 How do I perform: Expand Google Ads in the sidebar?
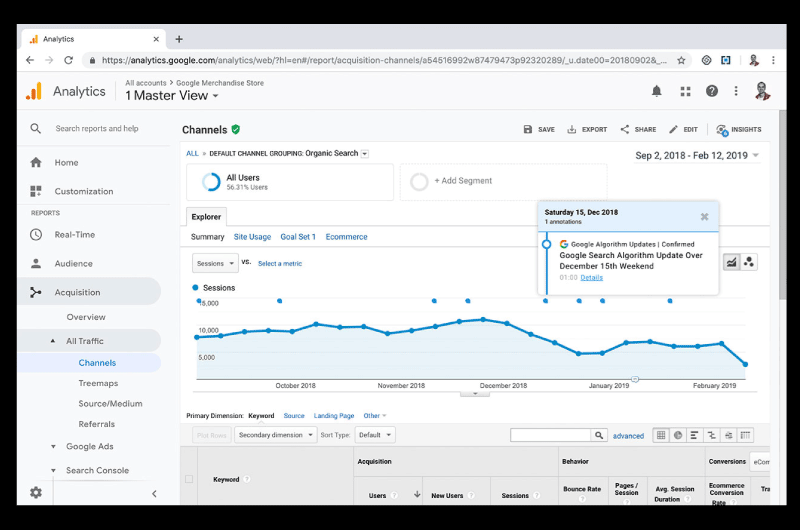pos(53,446)
